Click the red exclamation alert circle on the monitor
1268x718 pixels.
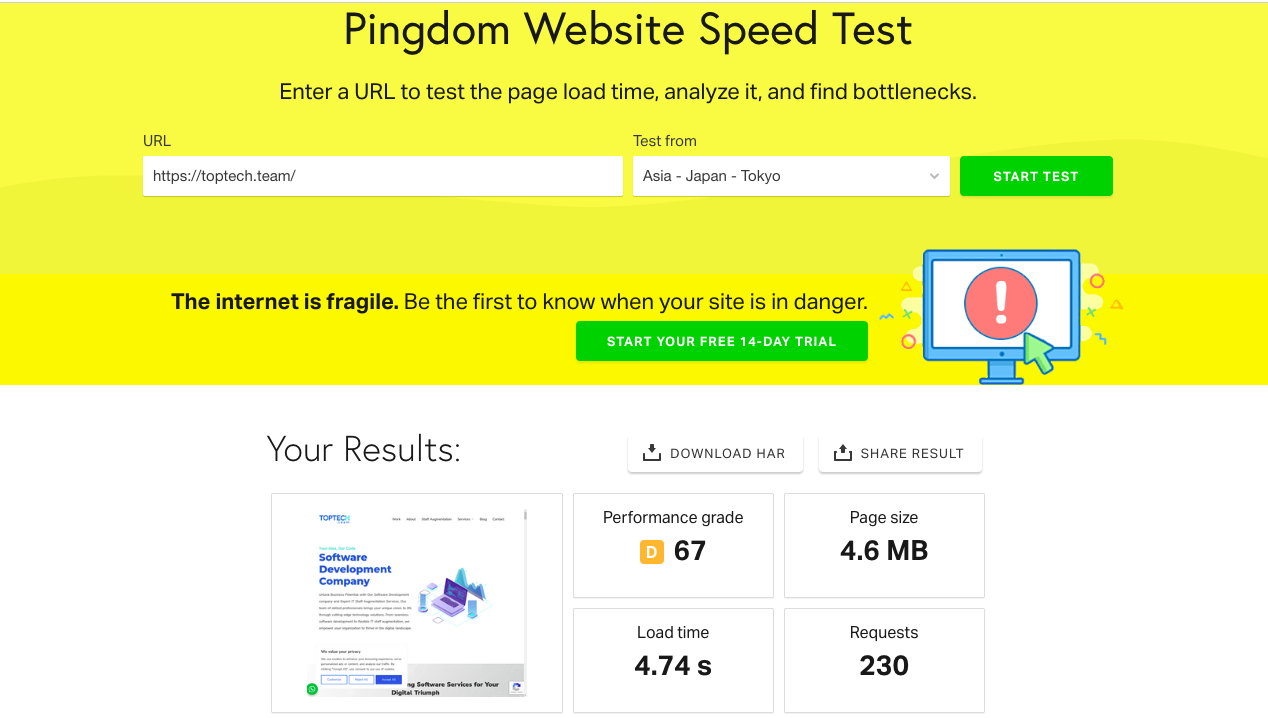(1000, 301)
